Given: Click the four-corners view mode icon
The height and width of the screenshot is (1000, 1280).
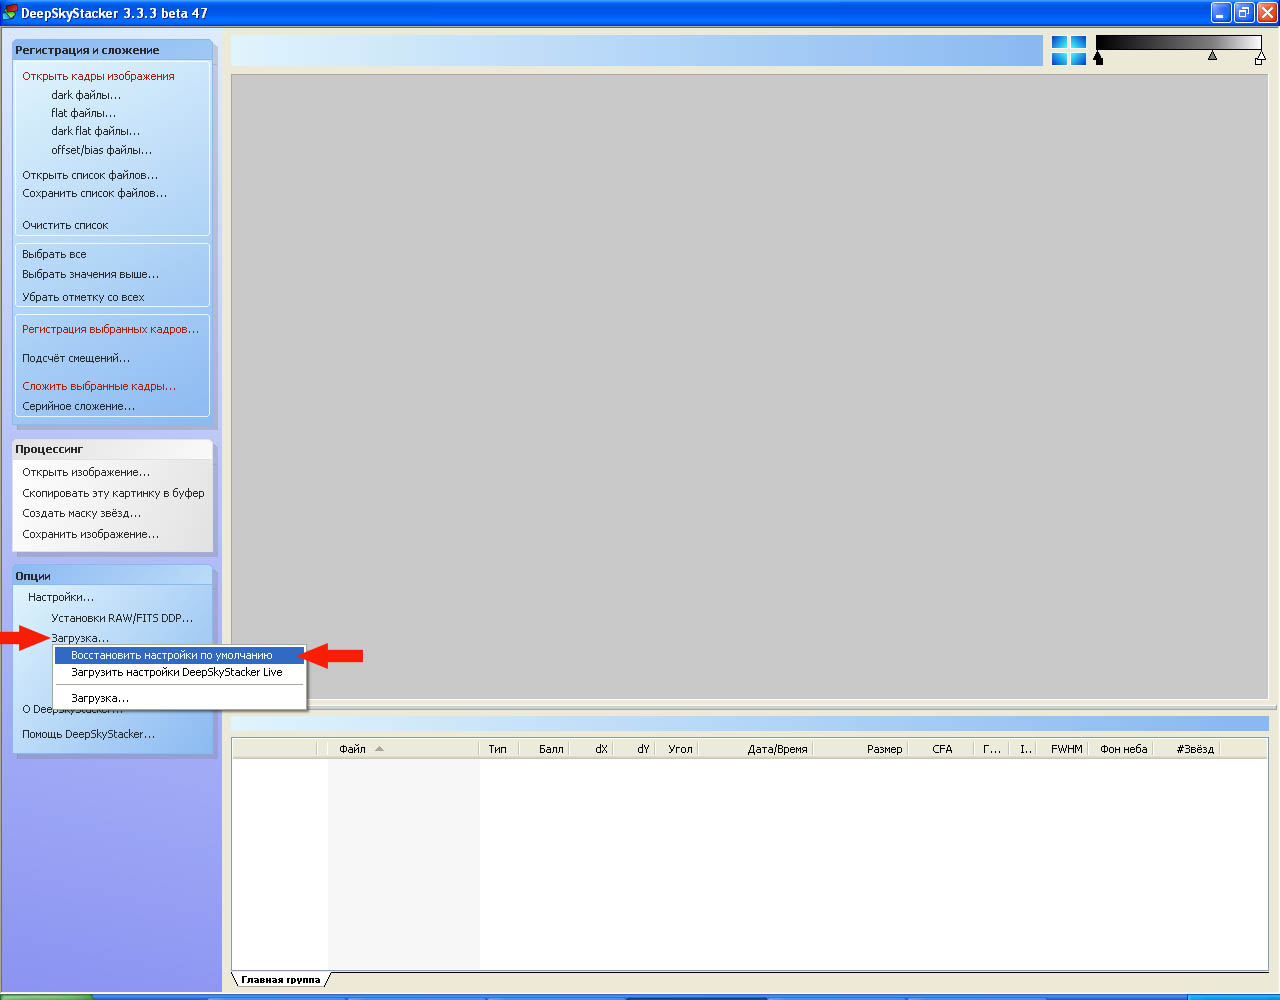Looking at the screenshot, I should 1068,51.
